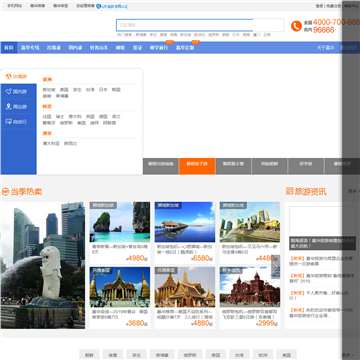Click the 亚洲 region heading

(x=47, y=80)
